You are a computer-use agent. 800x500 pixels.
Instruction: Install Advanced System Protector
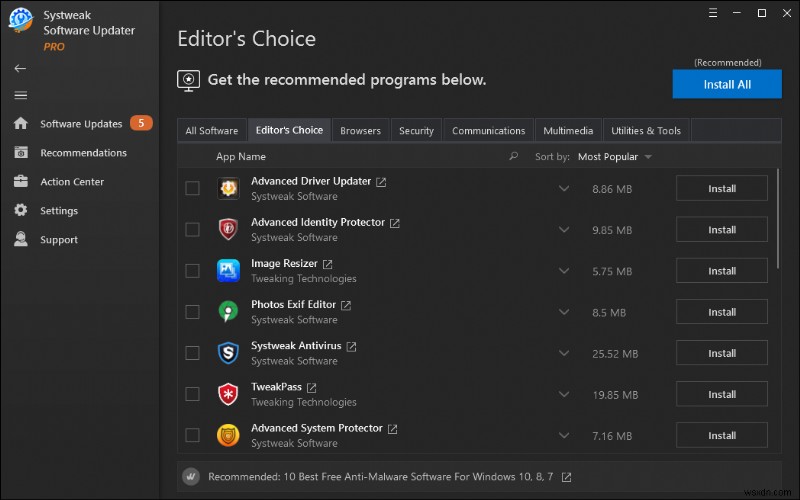[x=722, y=435]
